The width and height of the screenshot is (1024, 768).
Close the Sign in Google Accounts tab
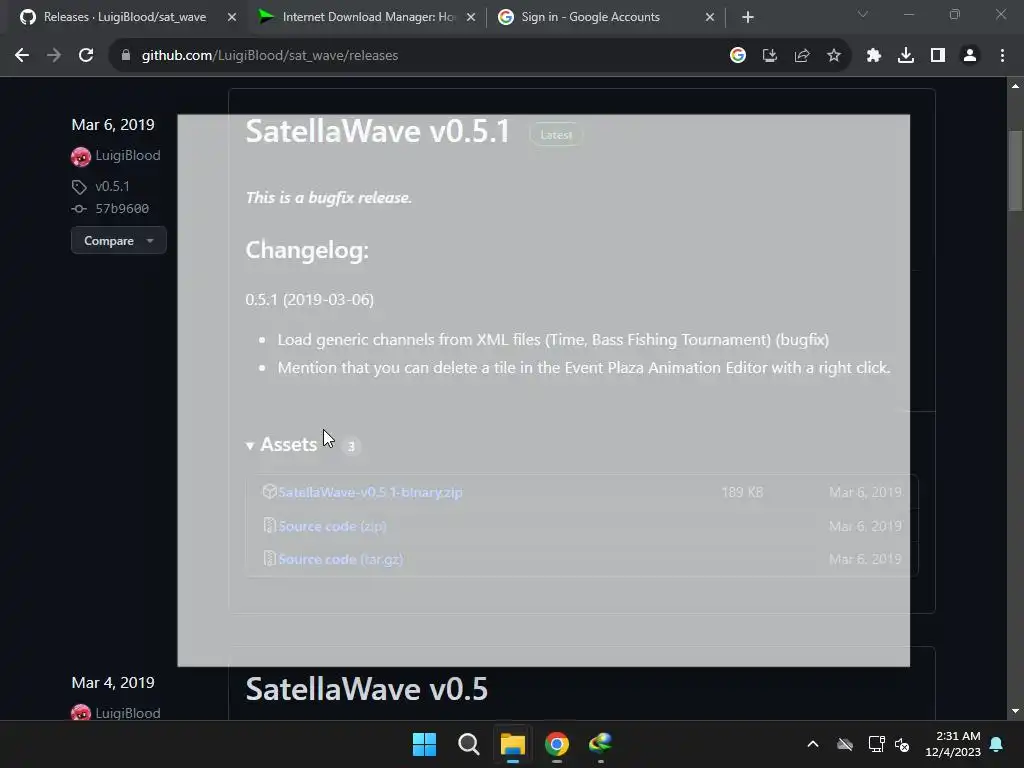710,18
